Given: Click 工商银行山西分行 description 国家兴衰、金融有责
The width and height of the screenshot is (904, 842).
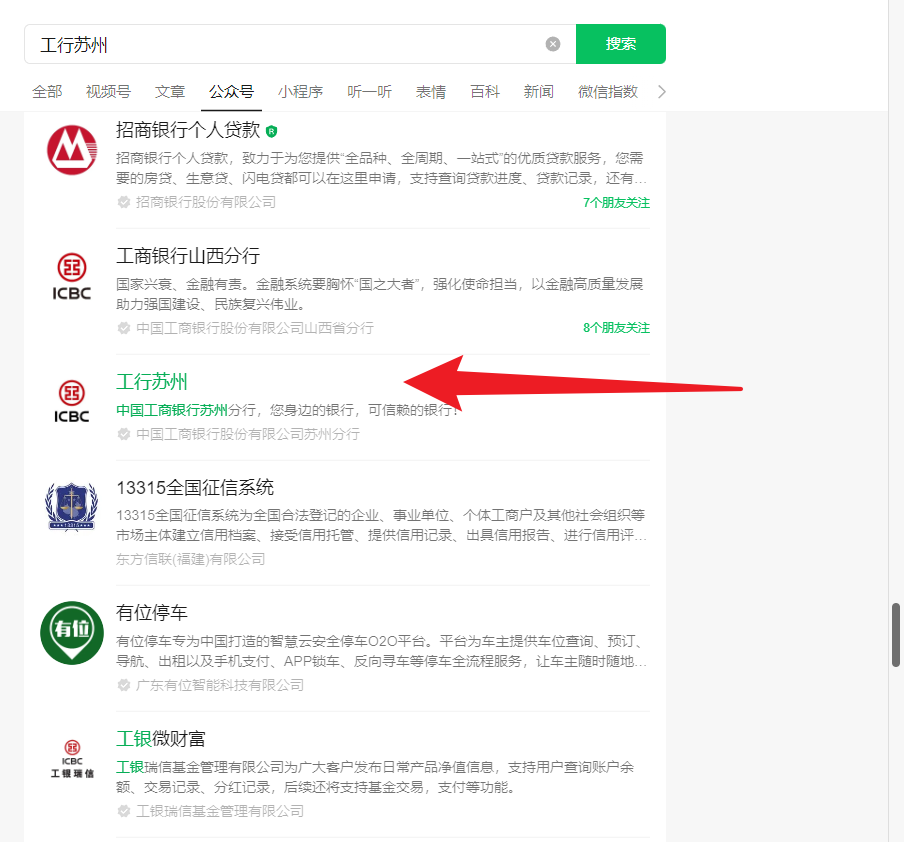Looking at the screenshot, I should tap(379, 294).
